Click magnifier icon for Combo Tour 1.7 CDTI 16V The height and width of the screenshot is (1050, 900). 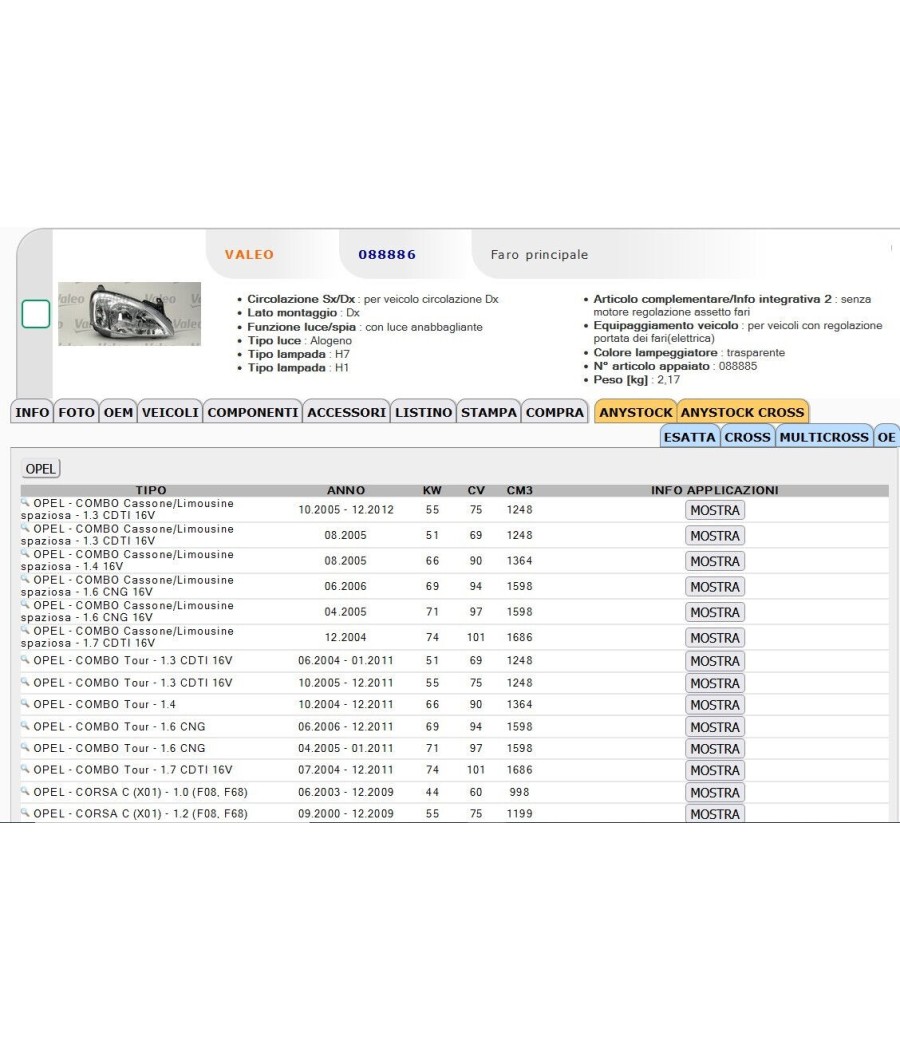(25, 768)
